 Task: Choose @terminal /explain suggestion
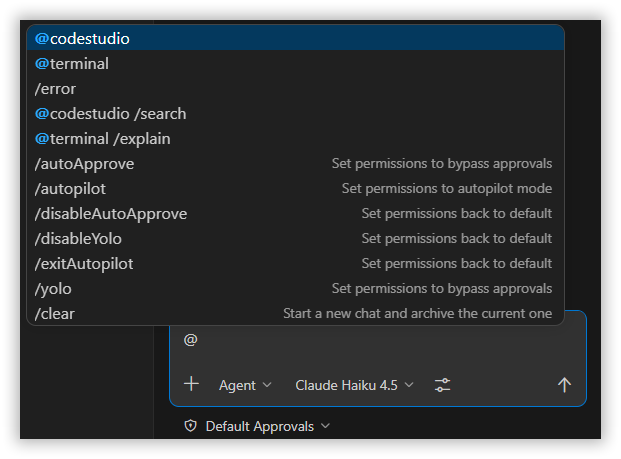(295, 139)
